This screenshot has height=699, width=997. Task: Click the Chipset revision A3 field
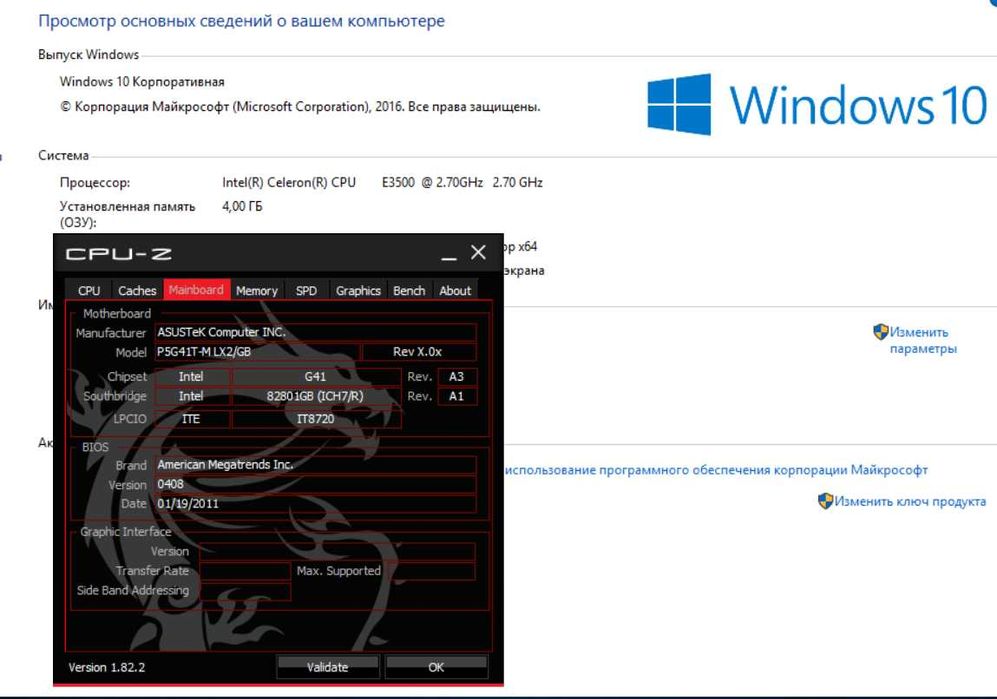click(x=457, y=377)
